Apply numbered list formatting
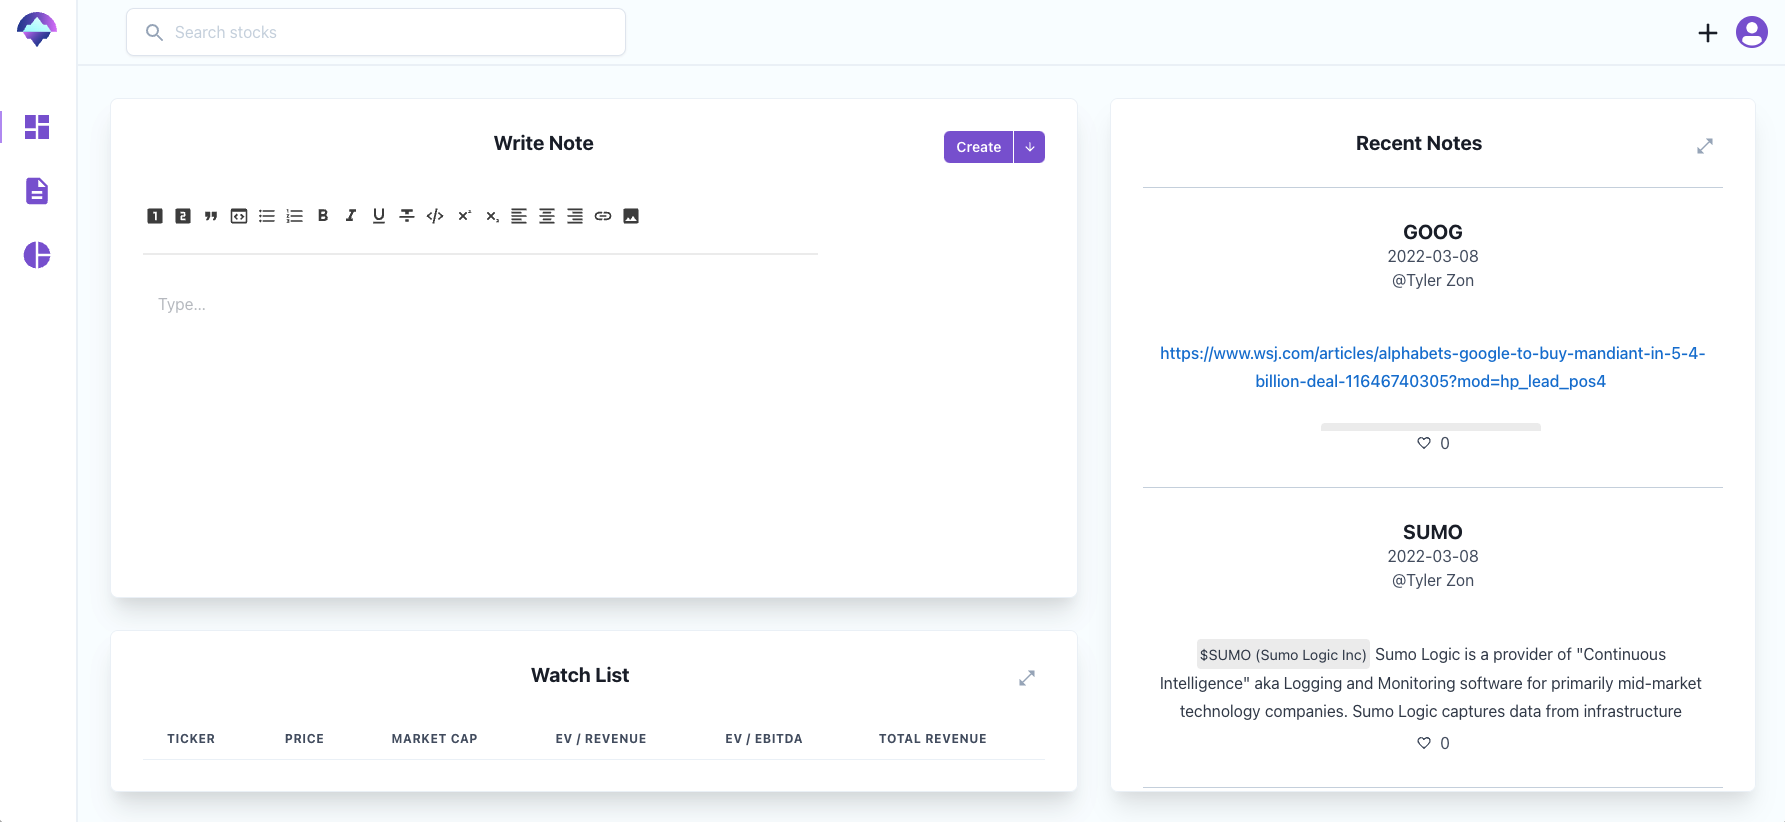 (x=295, y=216)
